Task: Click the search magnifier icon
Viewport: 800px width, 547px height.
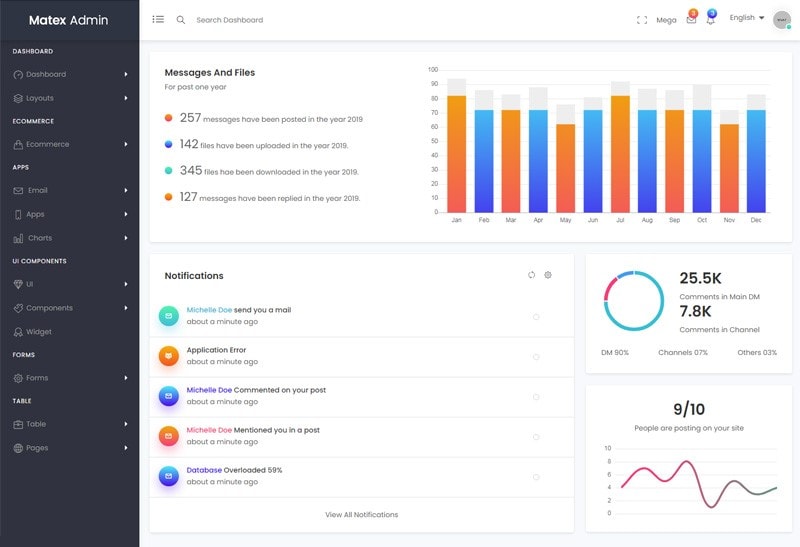Action: [181, 20]
